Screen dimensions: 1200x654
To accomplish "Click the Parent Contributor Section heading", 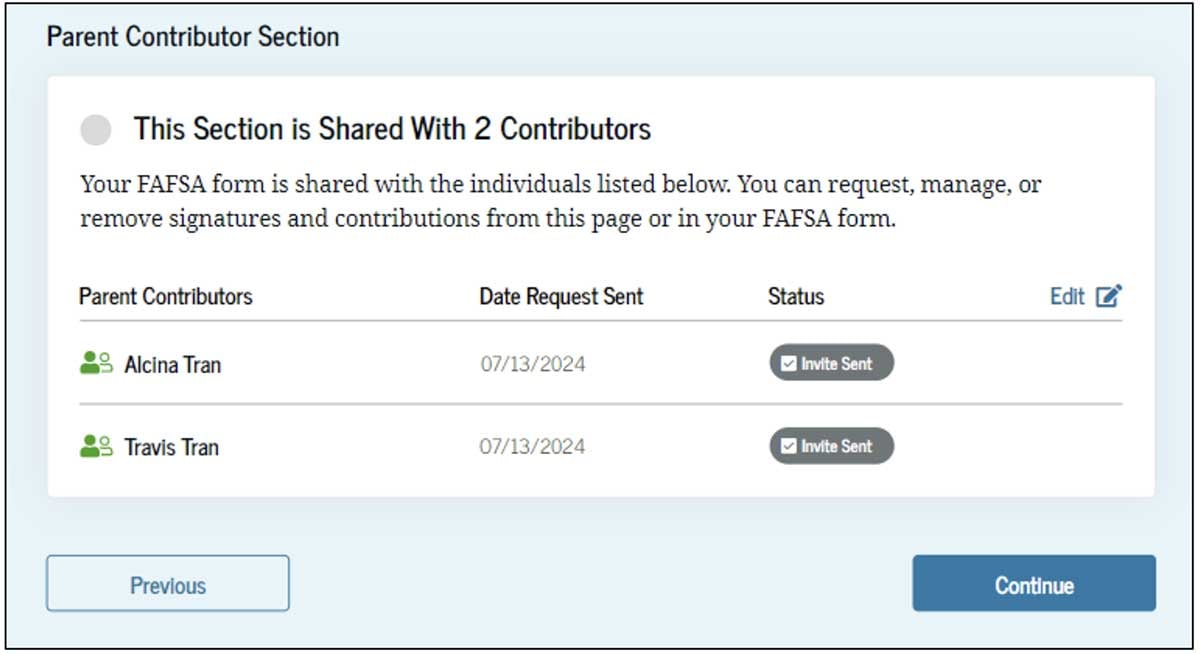I will (x=193, y=37).
